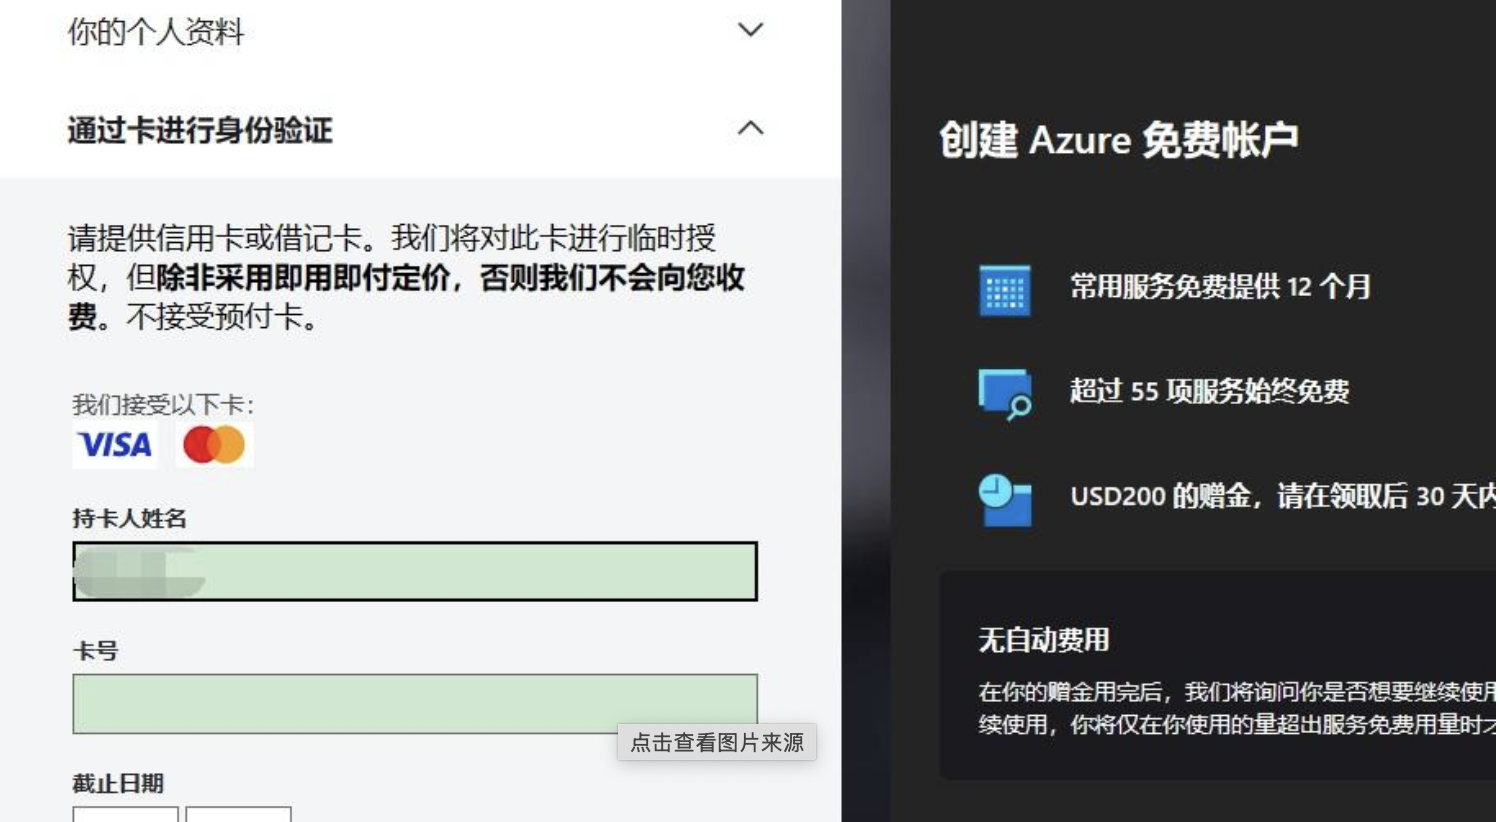Screen dimensions: 1500x822
Task: Click the monitor search icon beside 超过 55 项服务
Action: (1005, 394)
